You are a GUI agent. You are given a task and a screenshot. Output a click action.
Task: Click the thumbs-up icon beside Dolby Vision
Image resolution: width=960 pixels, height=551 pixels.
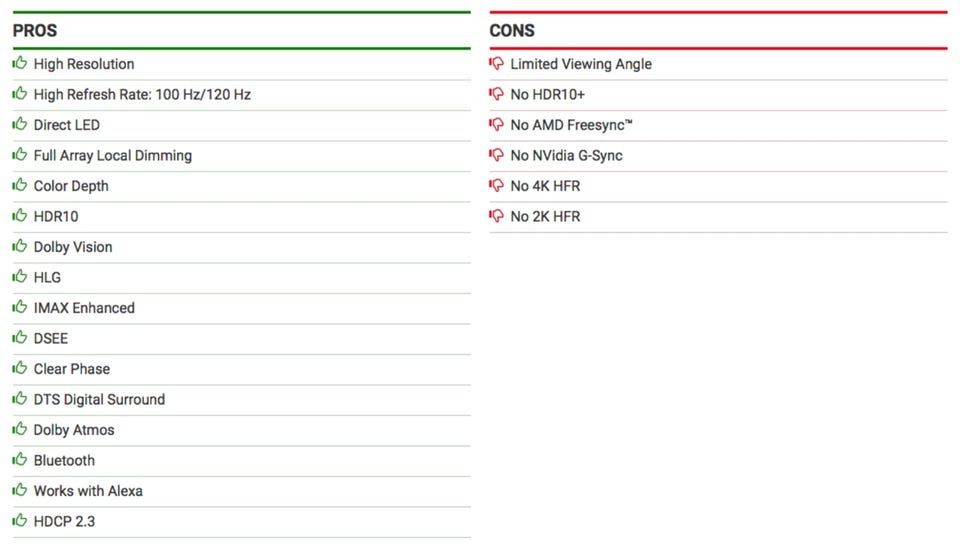tap(20, 246)
